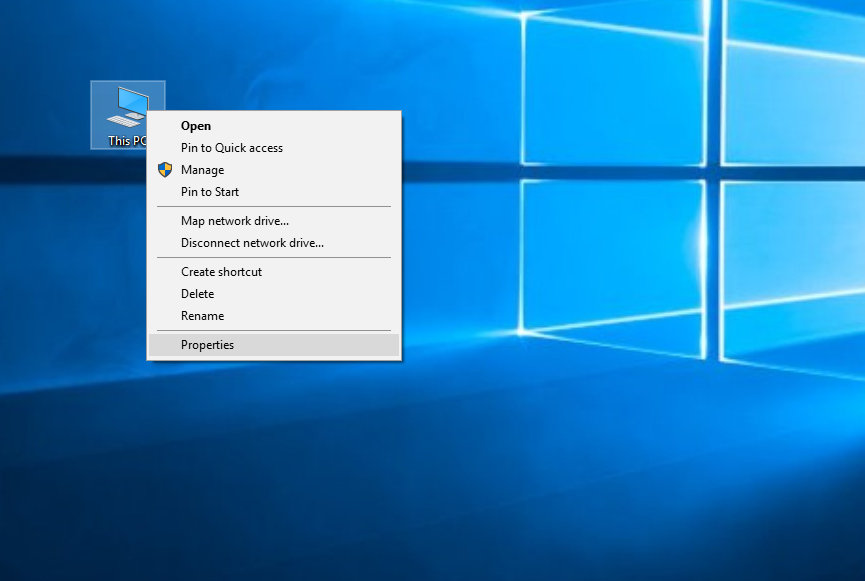Open Map network drive... option
Image resolution: width=865 pixels, height=581 pixels.
coord(274,221)
